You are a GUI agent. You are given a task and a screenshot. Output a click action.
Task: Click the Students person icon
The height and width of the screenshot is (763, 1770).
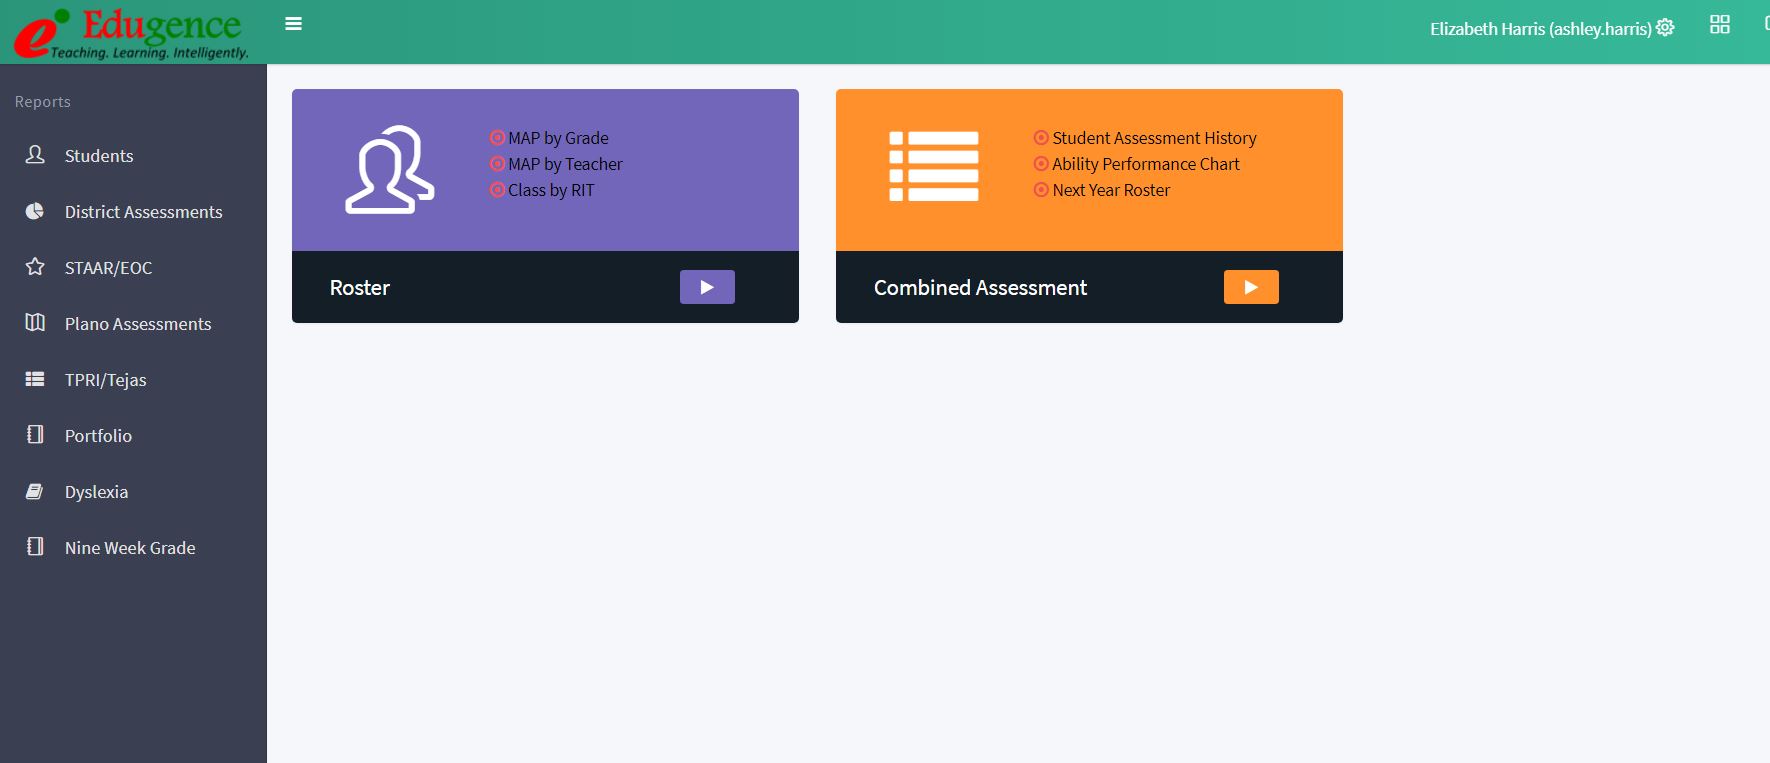click(35, 155)
